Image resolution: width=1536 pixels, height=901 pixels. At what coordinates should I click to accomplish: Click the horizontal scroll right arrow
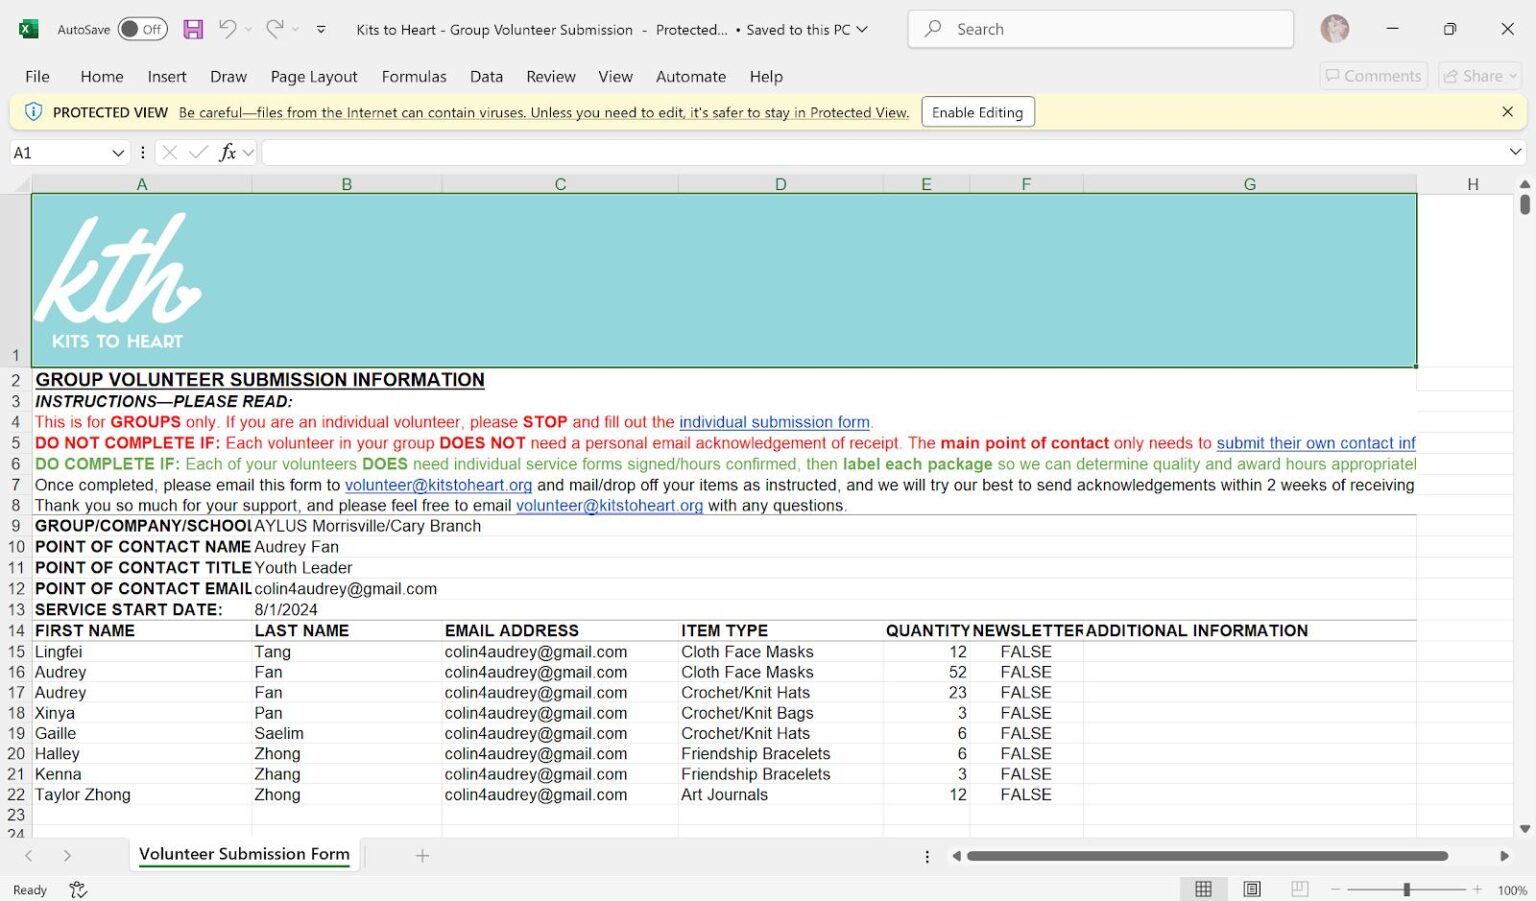tap(1504, 856)
